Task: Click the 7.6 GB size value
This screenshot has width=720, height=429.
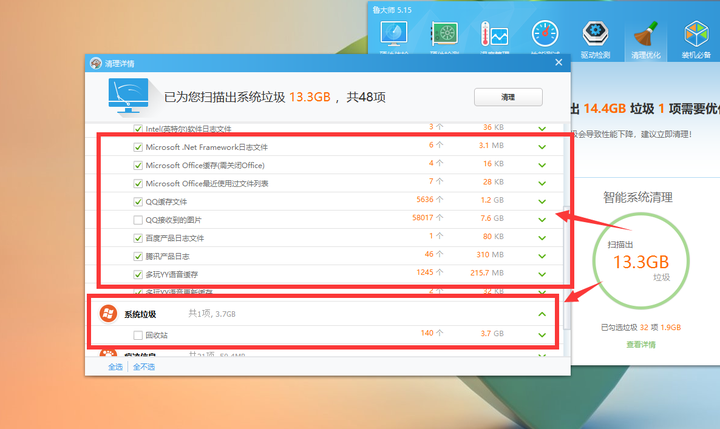Action: click(x=492, y=218)
